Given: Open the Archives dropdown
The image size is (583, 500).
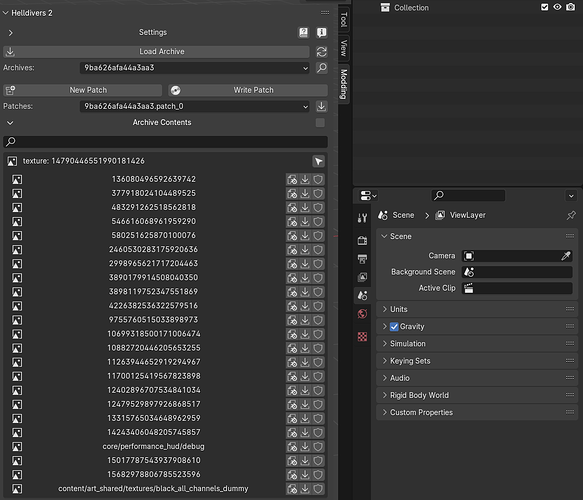Looking at the screenshot, I should [194, 68].
